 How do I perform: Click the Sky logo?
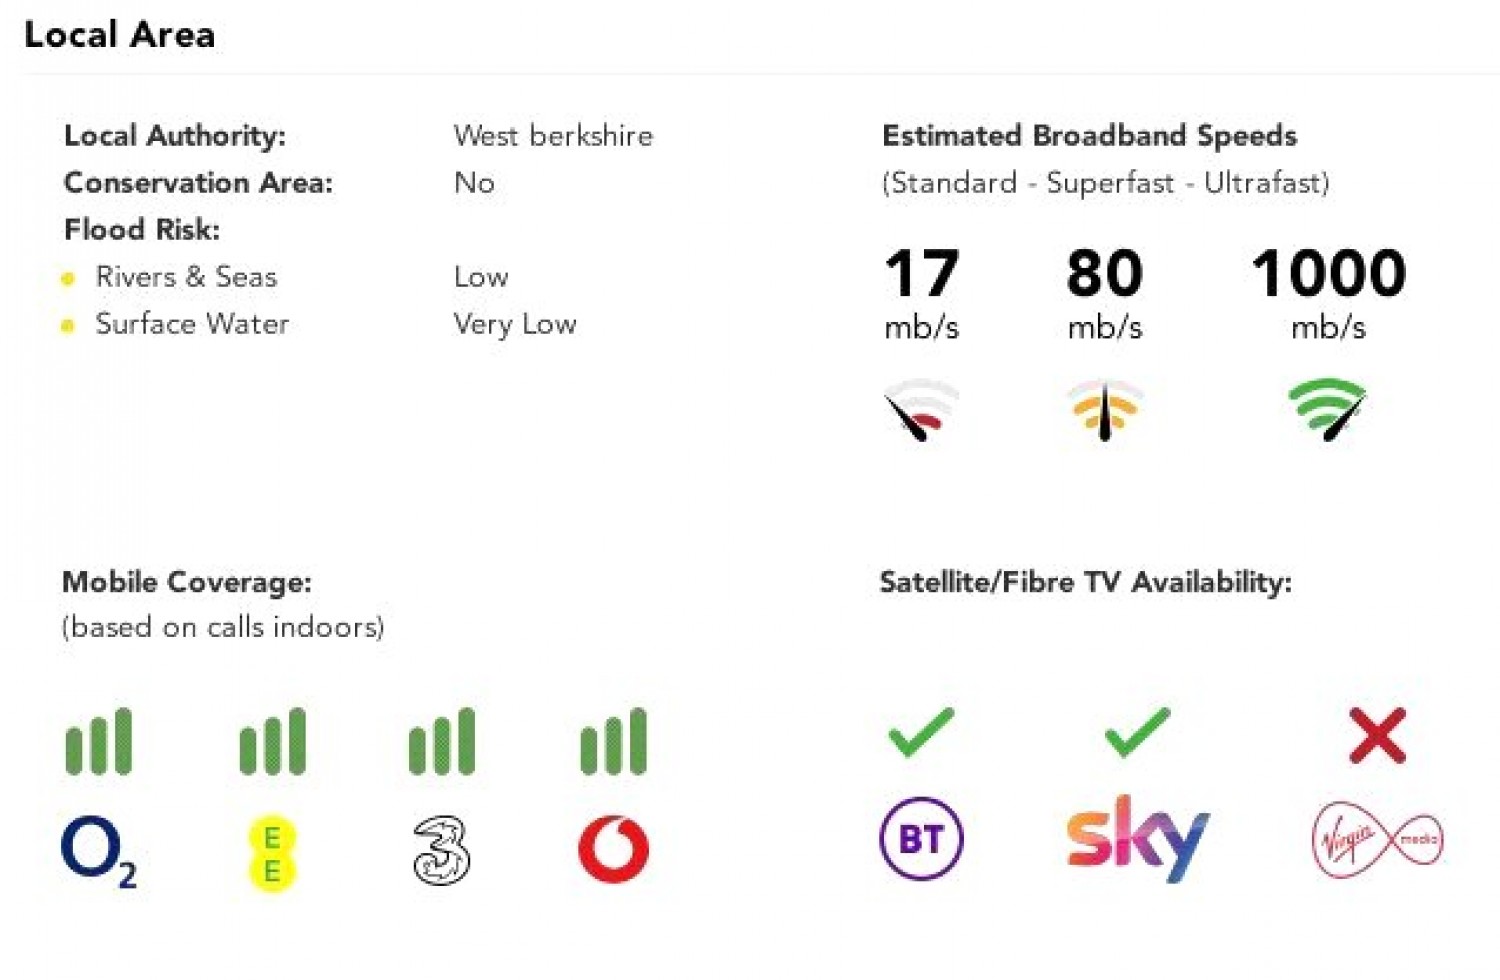[x=1138, y=838]
